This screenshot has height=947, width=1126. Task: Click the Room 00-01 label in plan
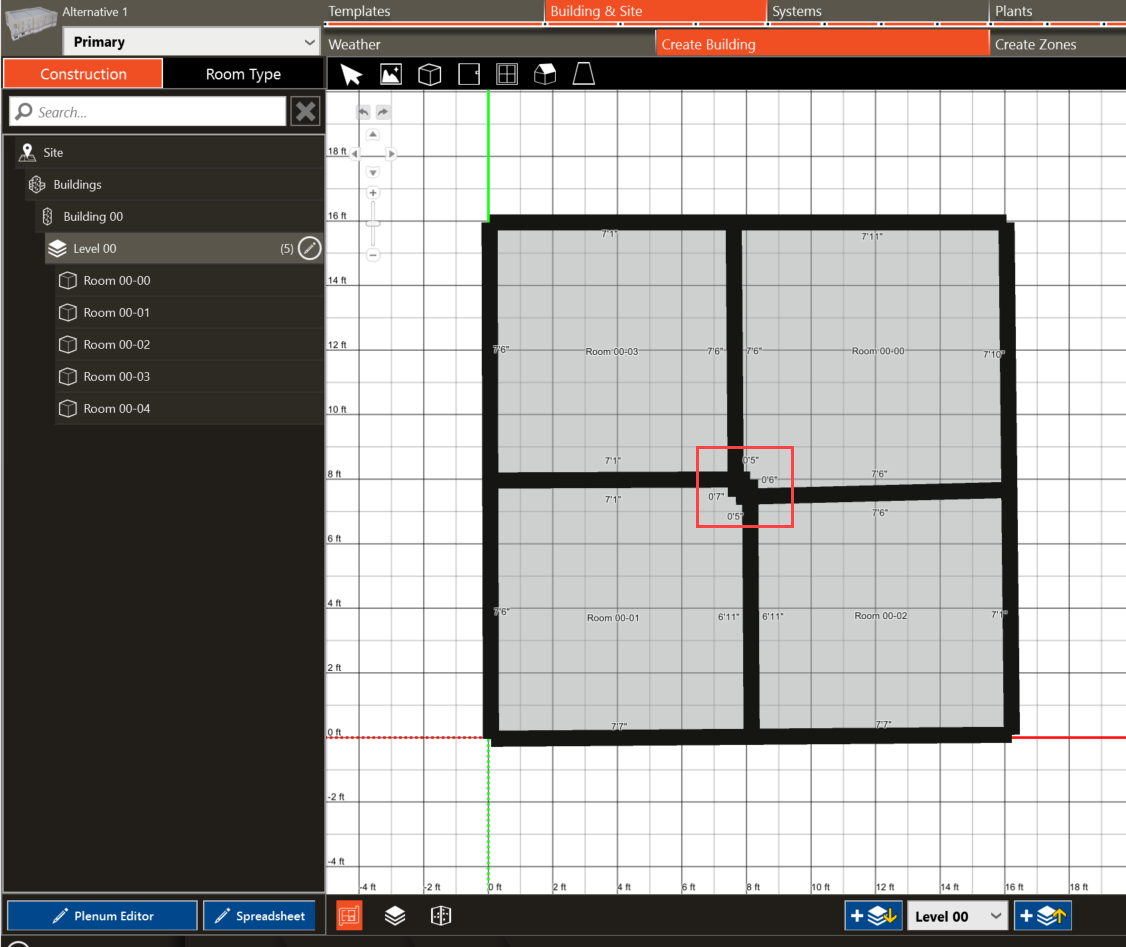click(x=613, y=617)
